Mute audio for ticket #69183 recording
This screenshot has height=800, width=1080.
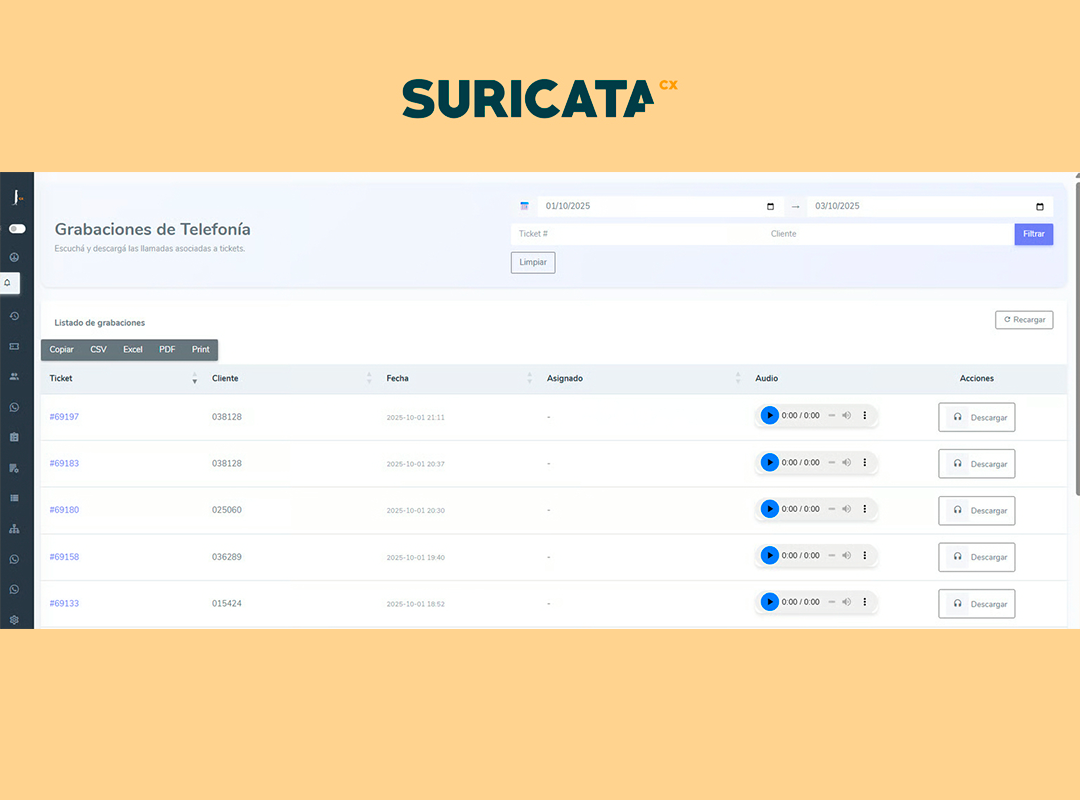coord(846,463)
